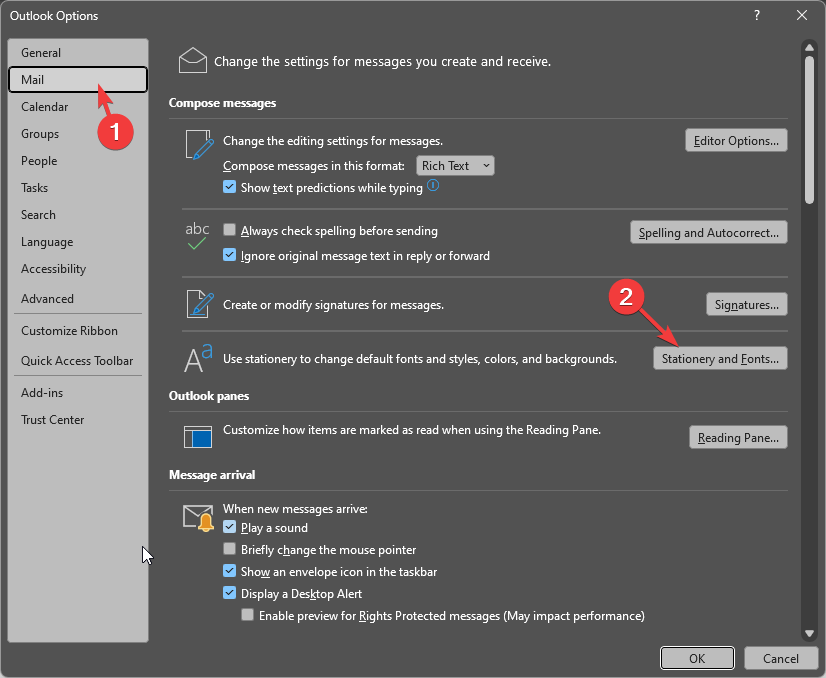This screenshot has height=678, width=826.
Task: Click the Compose messages section heading
Action: coord(222,103)
